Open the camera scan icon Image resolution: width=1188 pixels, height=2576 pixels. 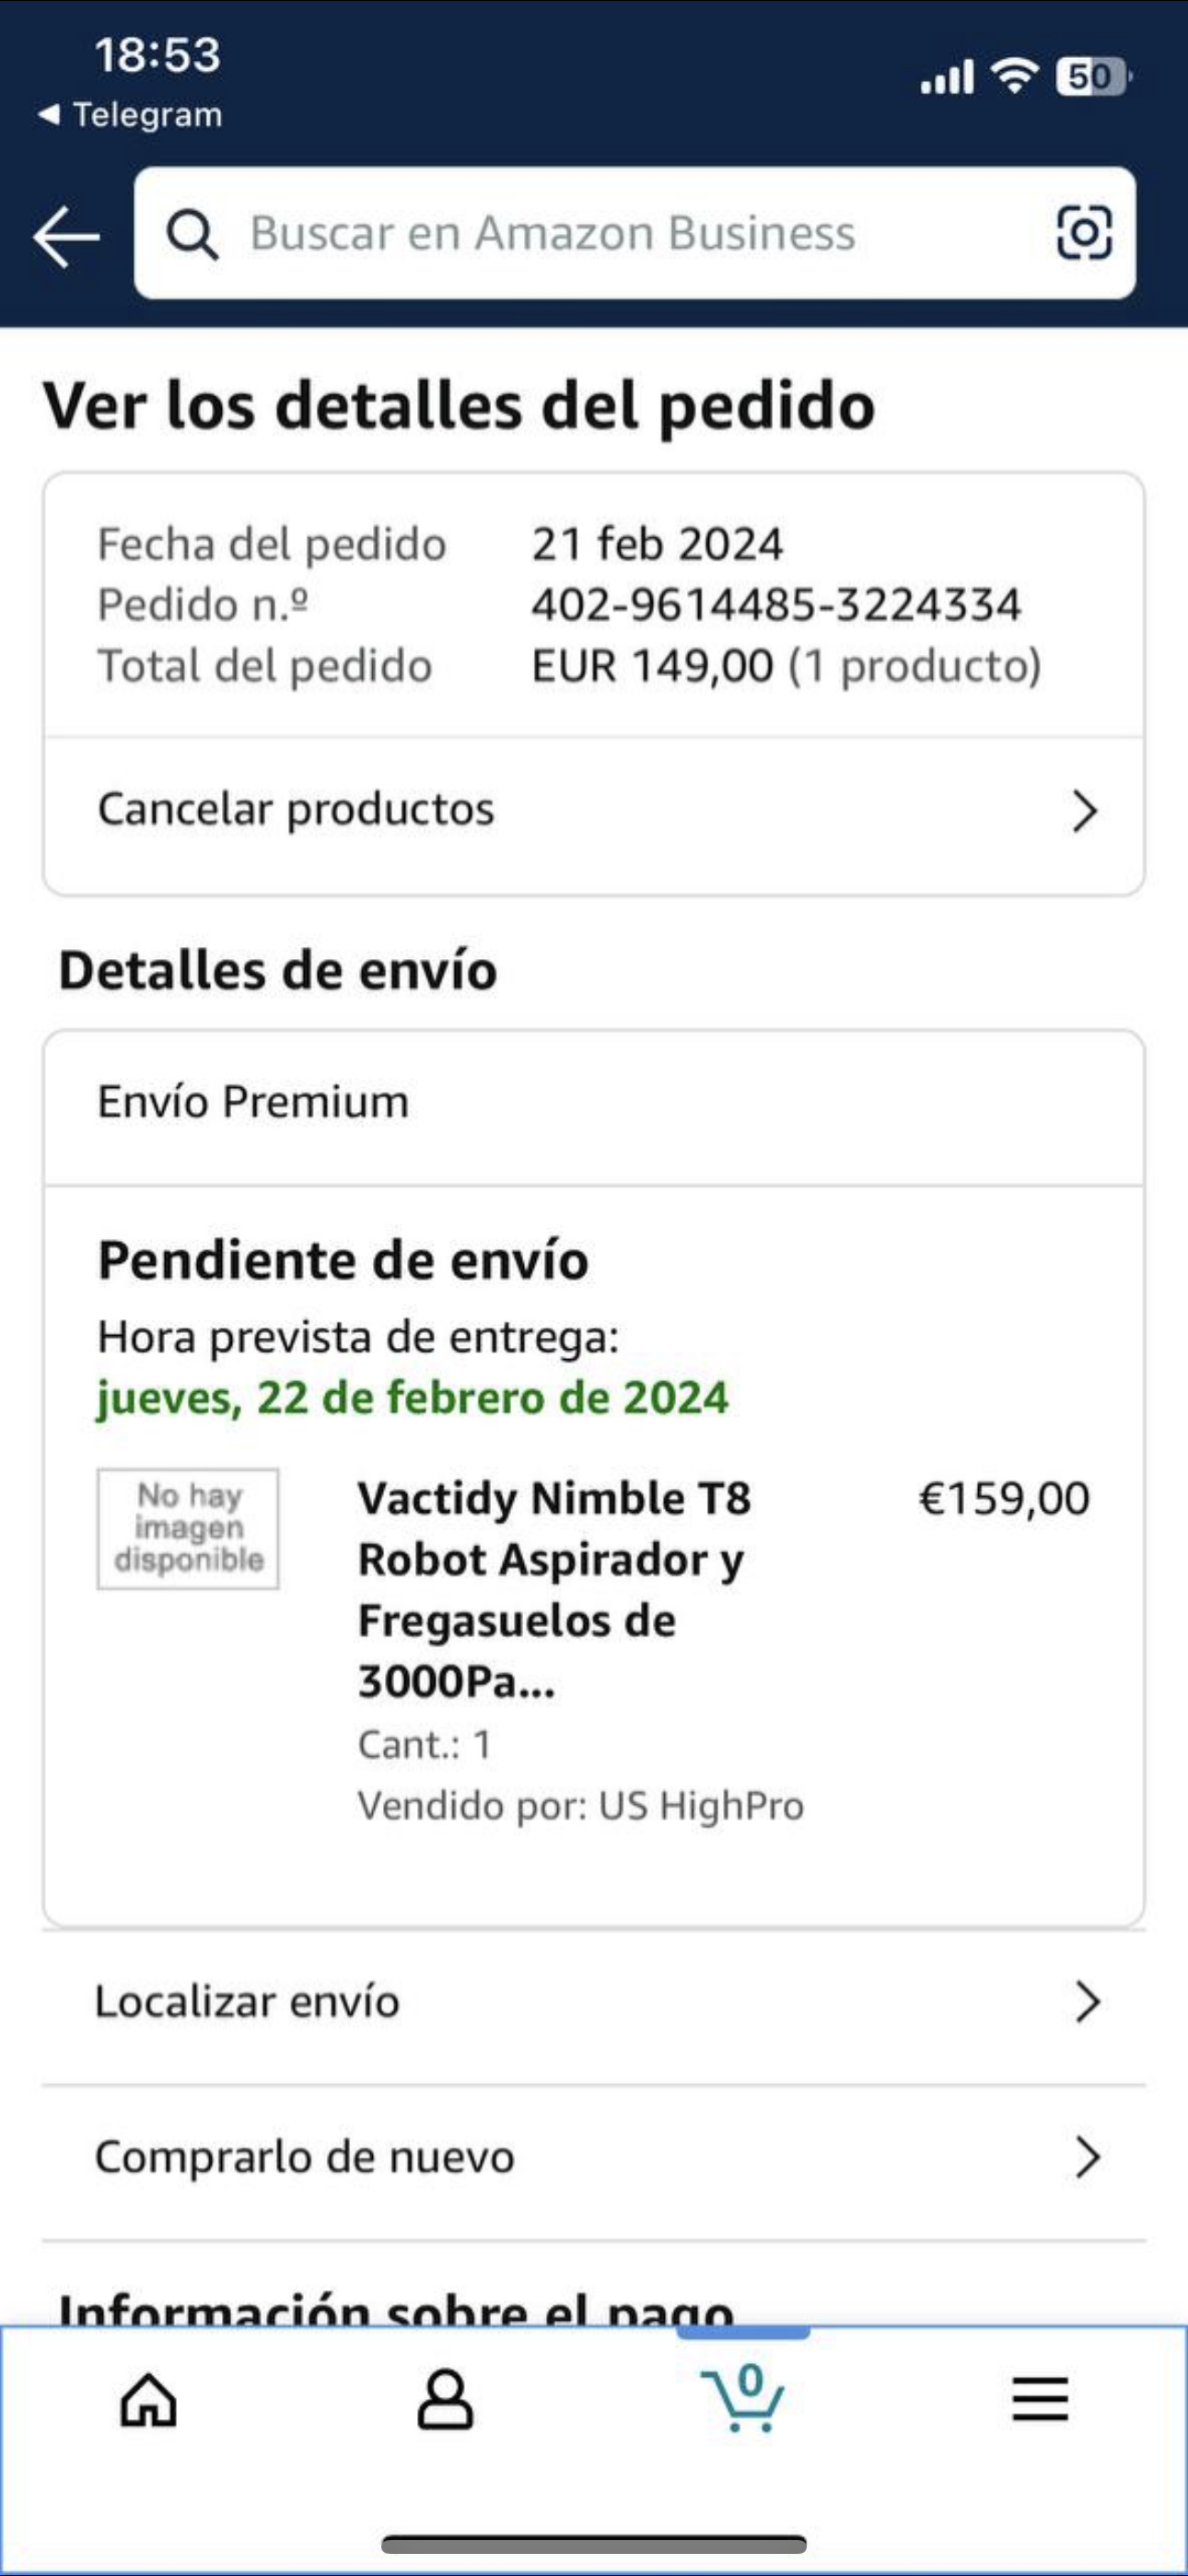(1084, 233)
